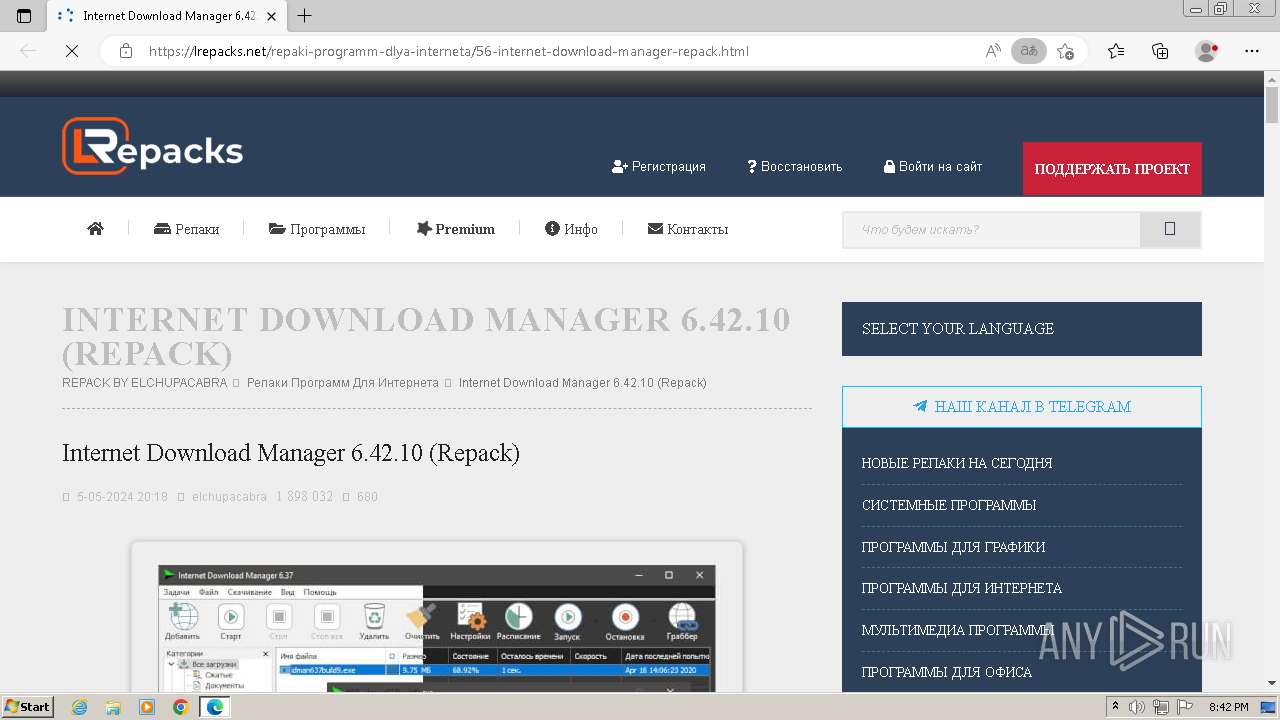1280x720 pixels.
Task: Open the Репаки menu item
Action: [x=187, y=229]
